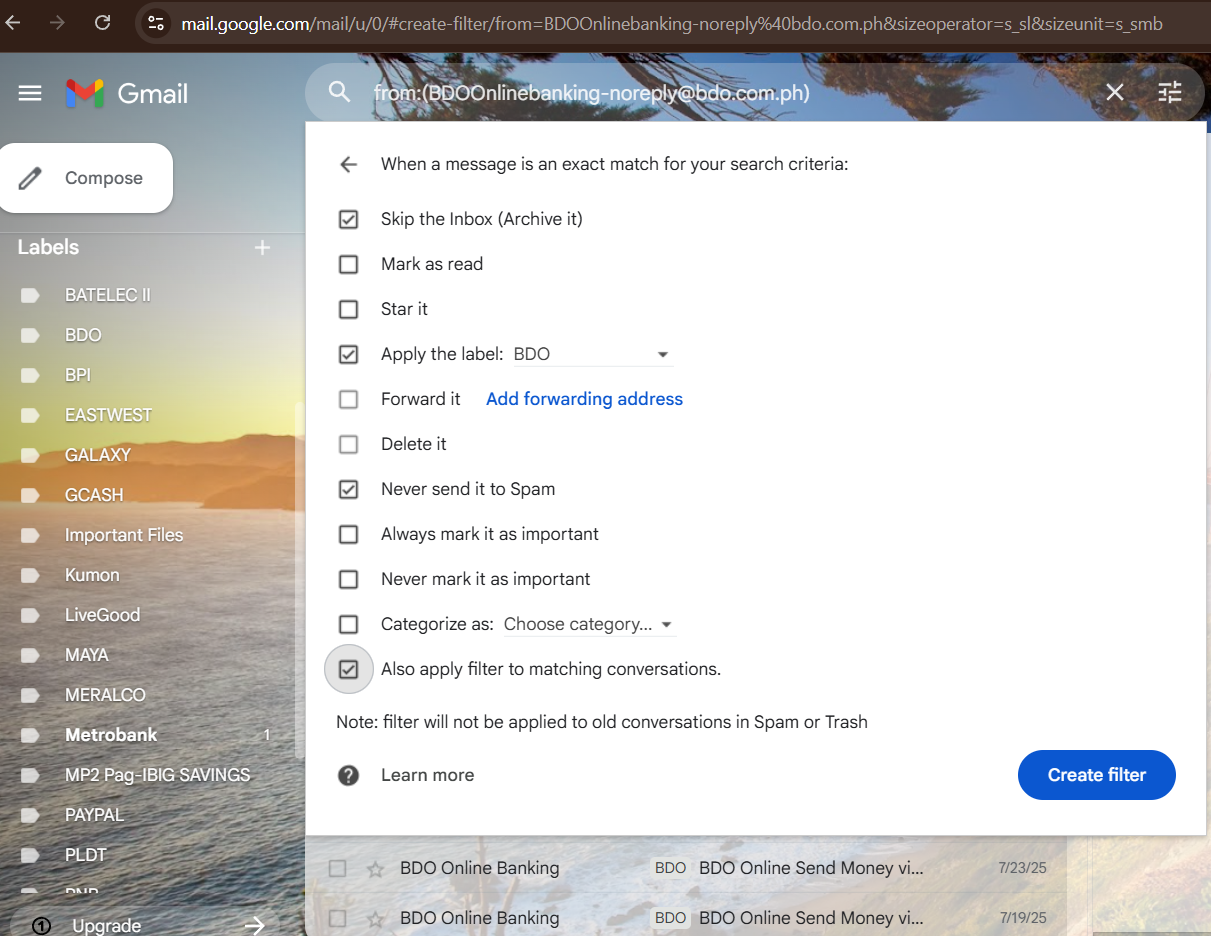Viewport: 1211px width, 936px height.
Task: Check Always mark it as important
Action: (x=348, y=534)
